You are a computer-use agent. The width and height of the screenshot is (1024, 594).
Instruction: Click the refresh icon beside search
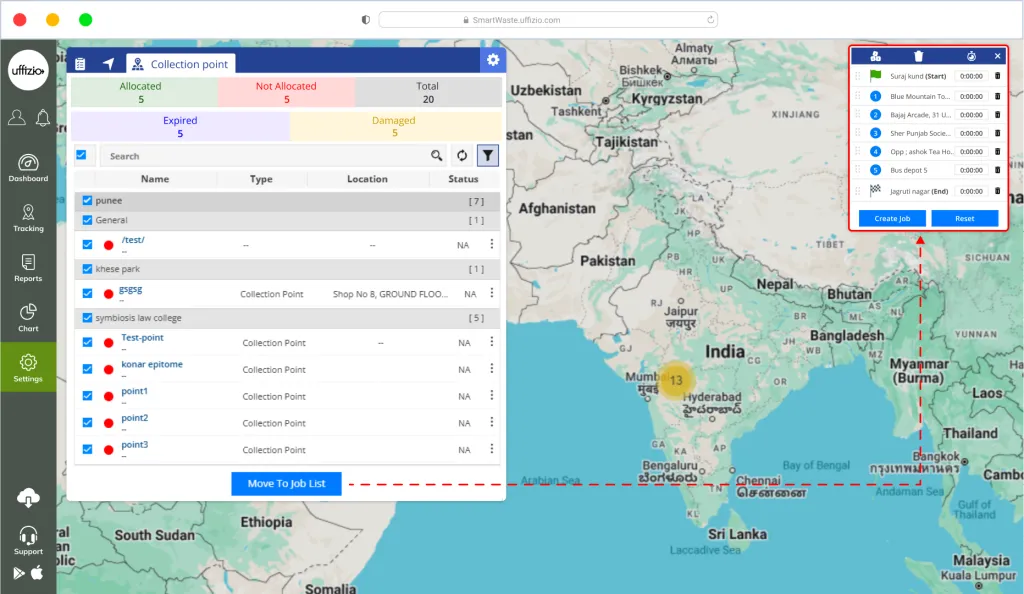[462, 156]
